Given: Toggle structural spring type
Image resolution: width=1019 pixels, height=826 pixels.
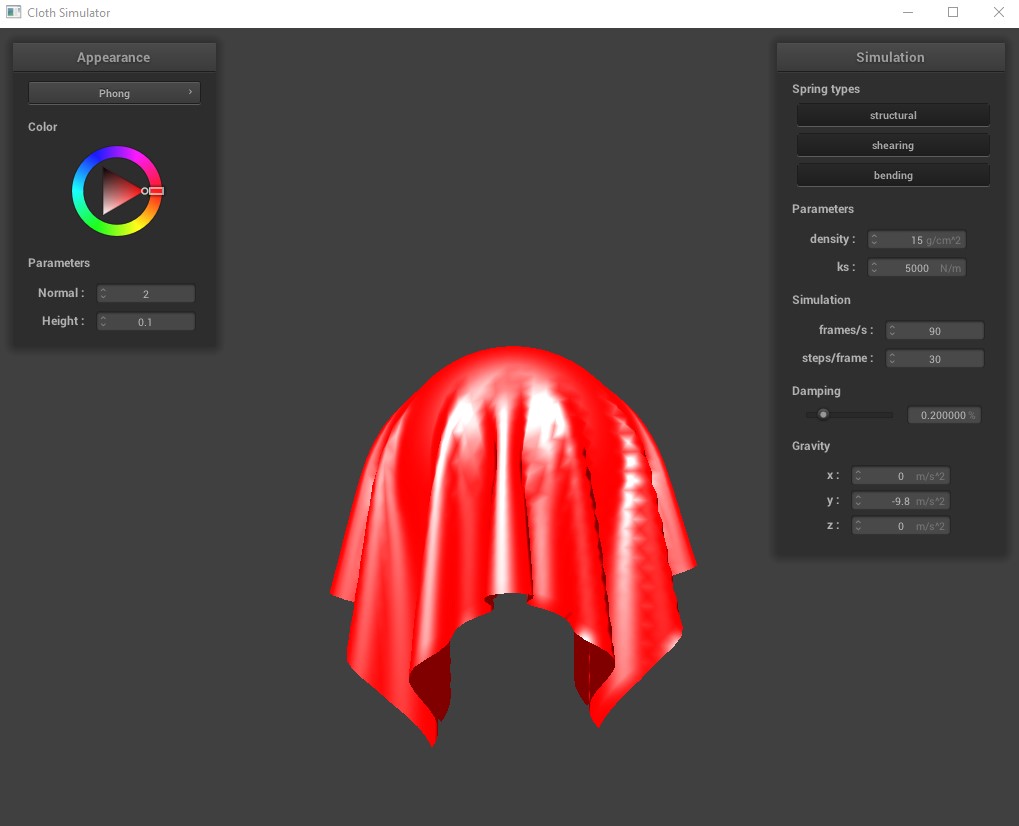Looking at the screenshot, I should (893, 115).
